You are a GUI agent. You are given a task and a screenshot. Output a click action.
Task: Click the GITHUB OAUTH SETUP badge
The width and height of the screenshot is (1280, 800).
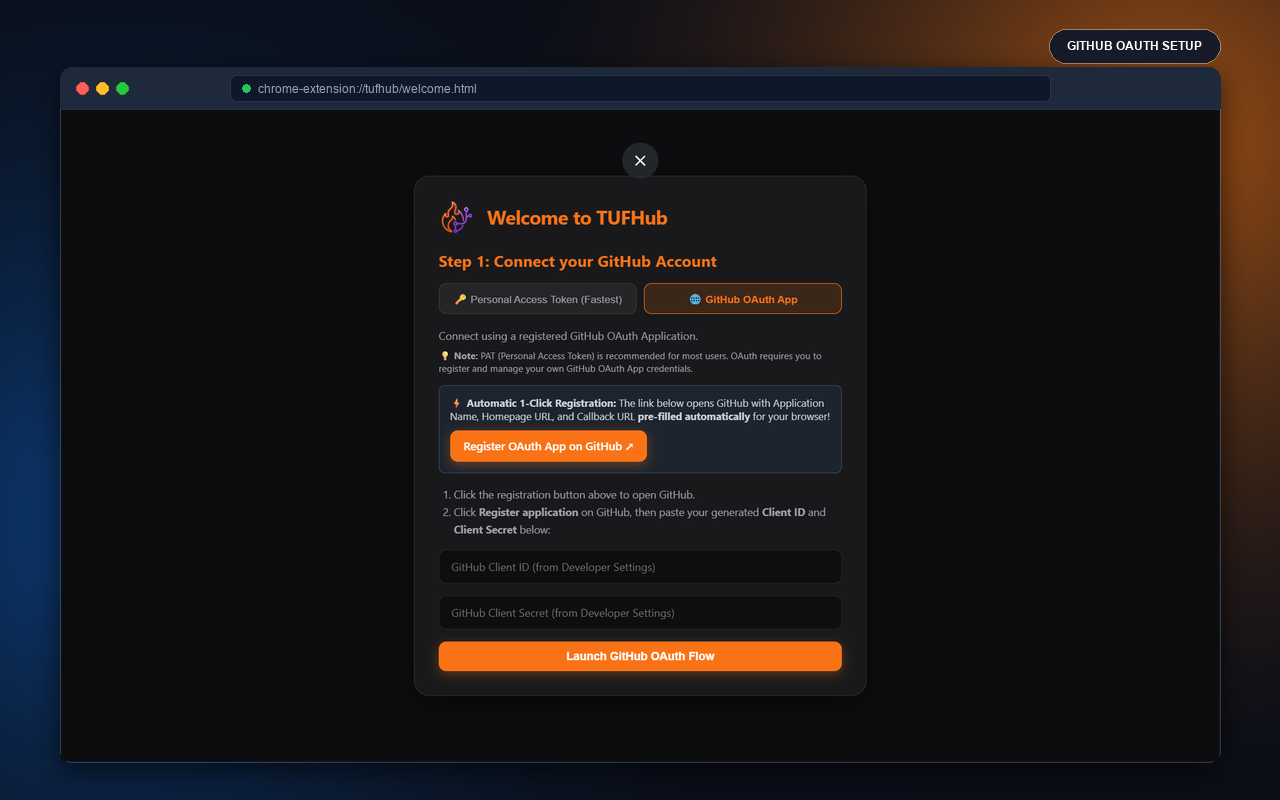pos(1134,46)
